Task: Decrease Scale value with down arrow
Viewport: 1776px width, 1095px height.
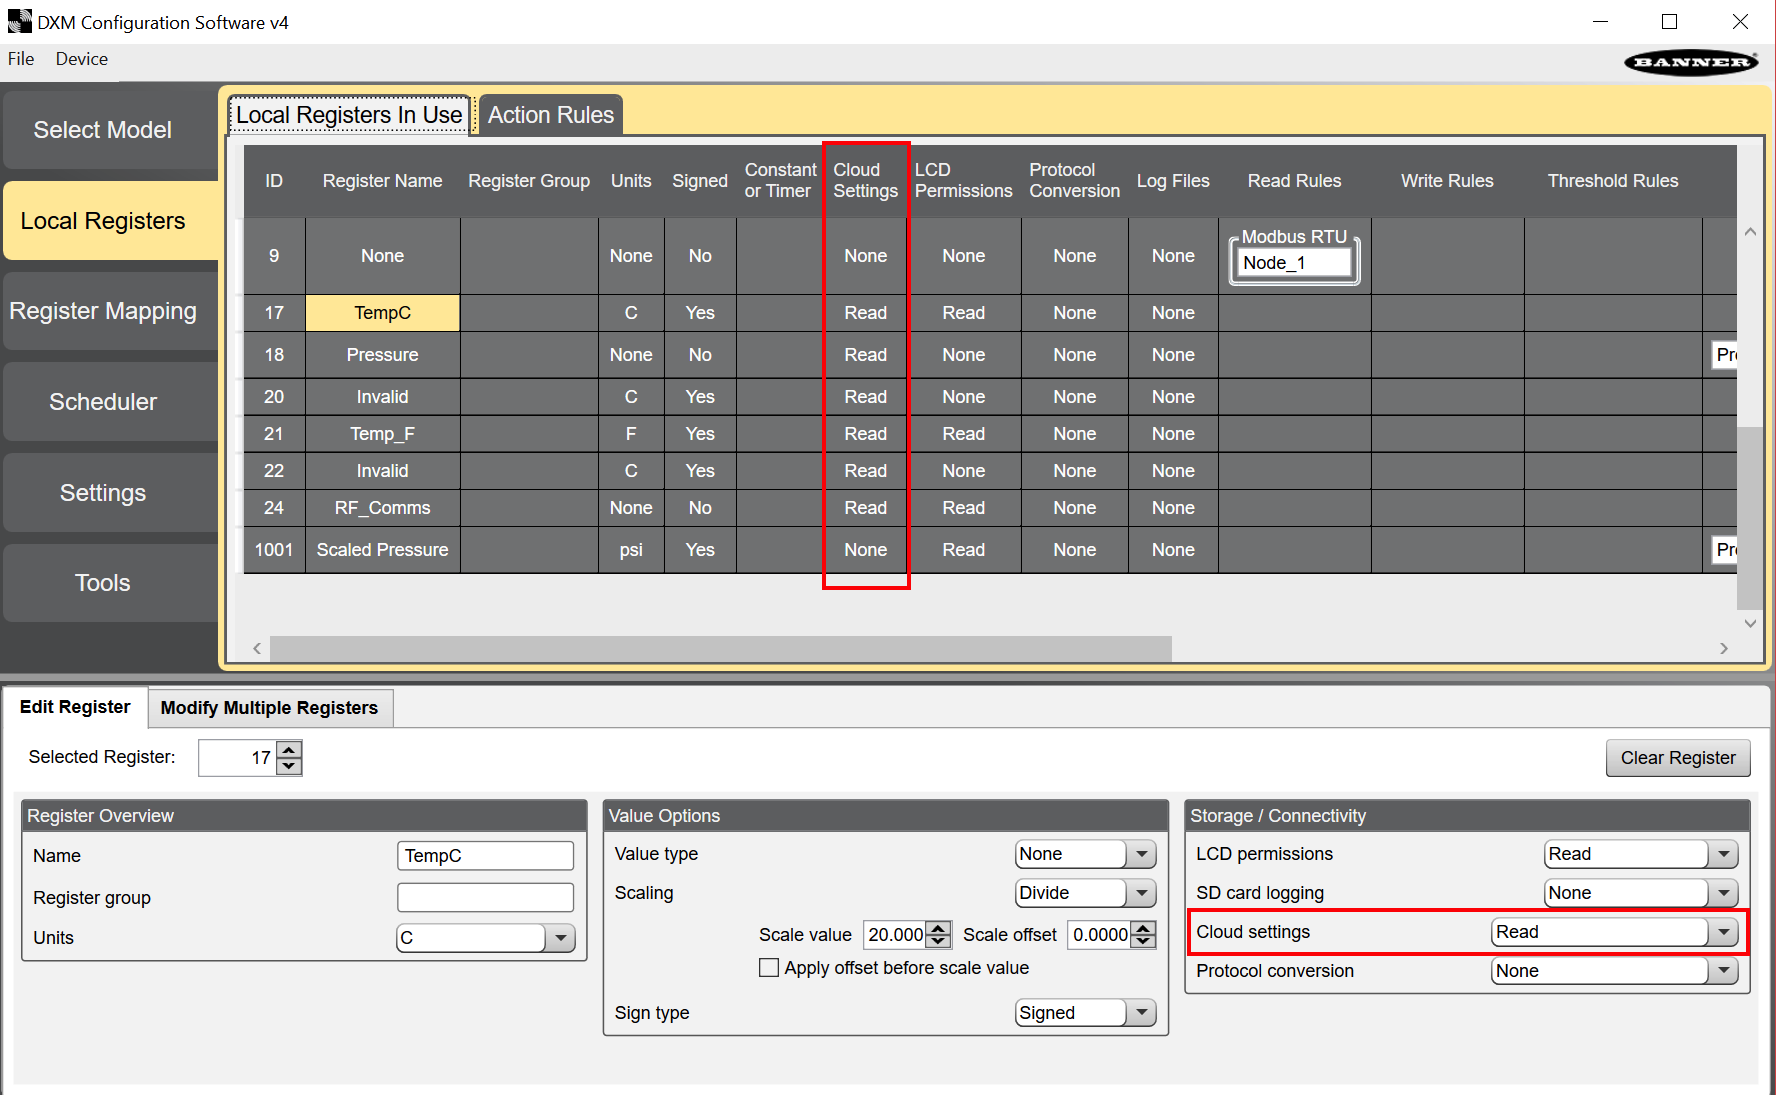Action: (938, 942)
